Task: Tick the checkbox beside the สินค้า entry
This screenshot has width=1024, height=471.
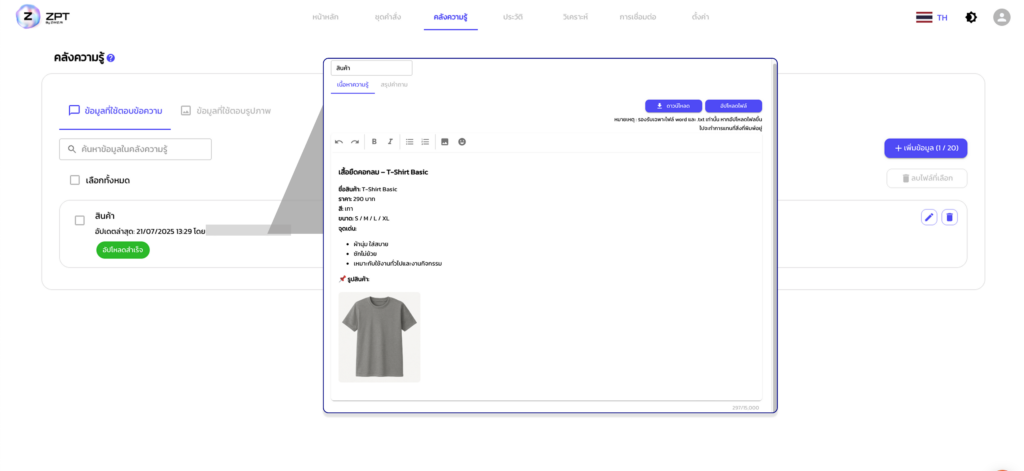Action: click(80, 220)
